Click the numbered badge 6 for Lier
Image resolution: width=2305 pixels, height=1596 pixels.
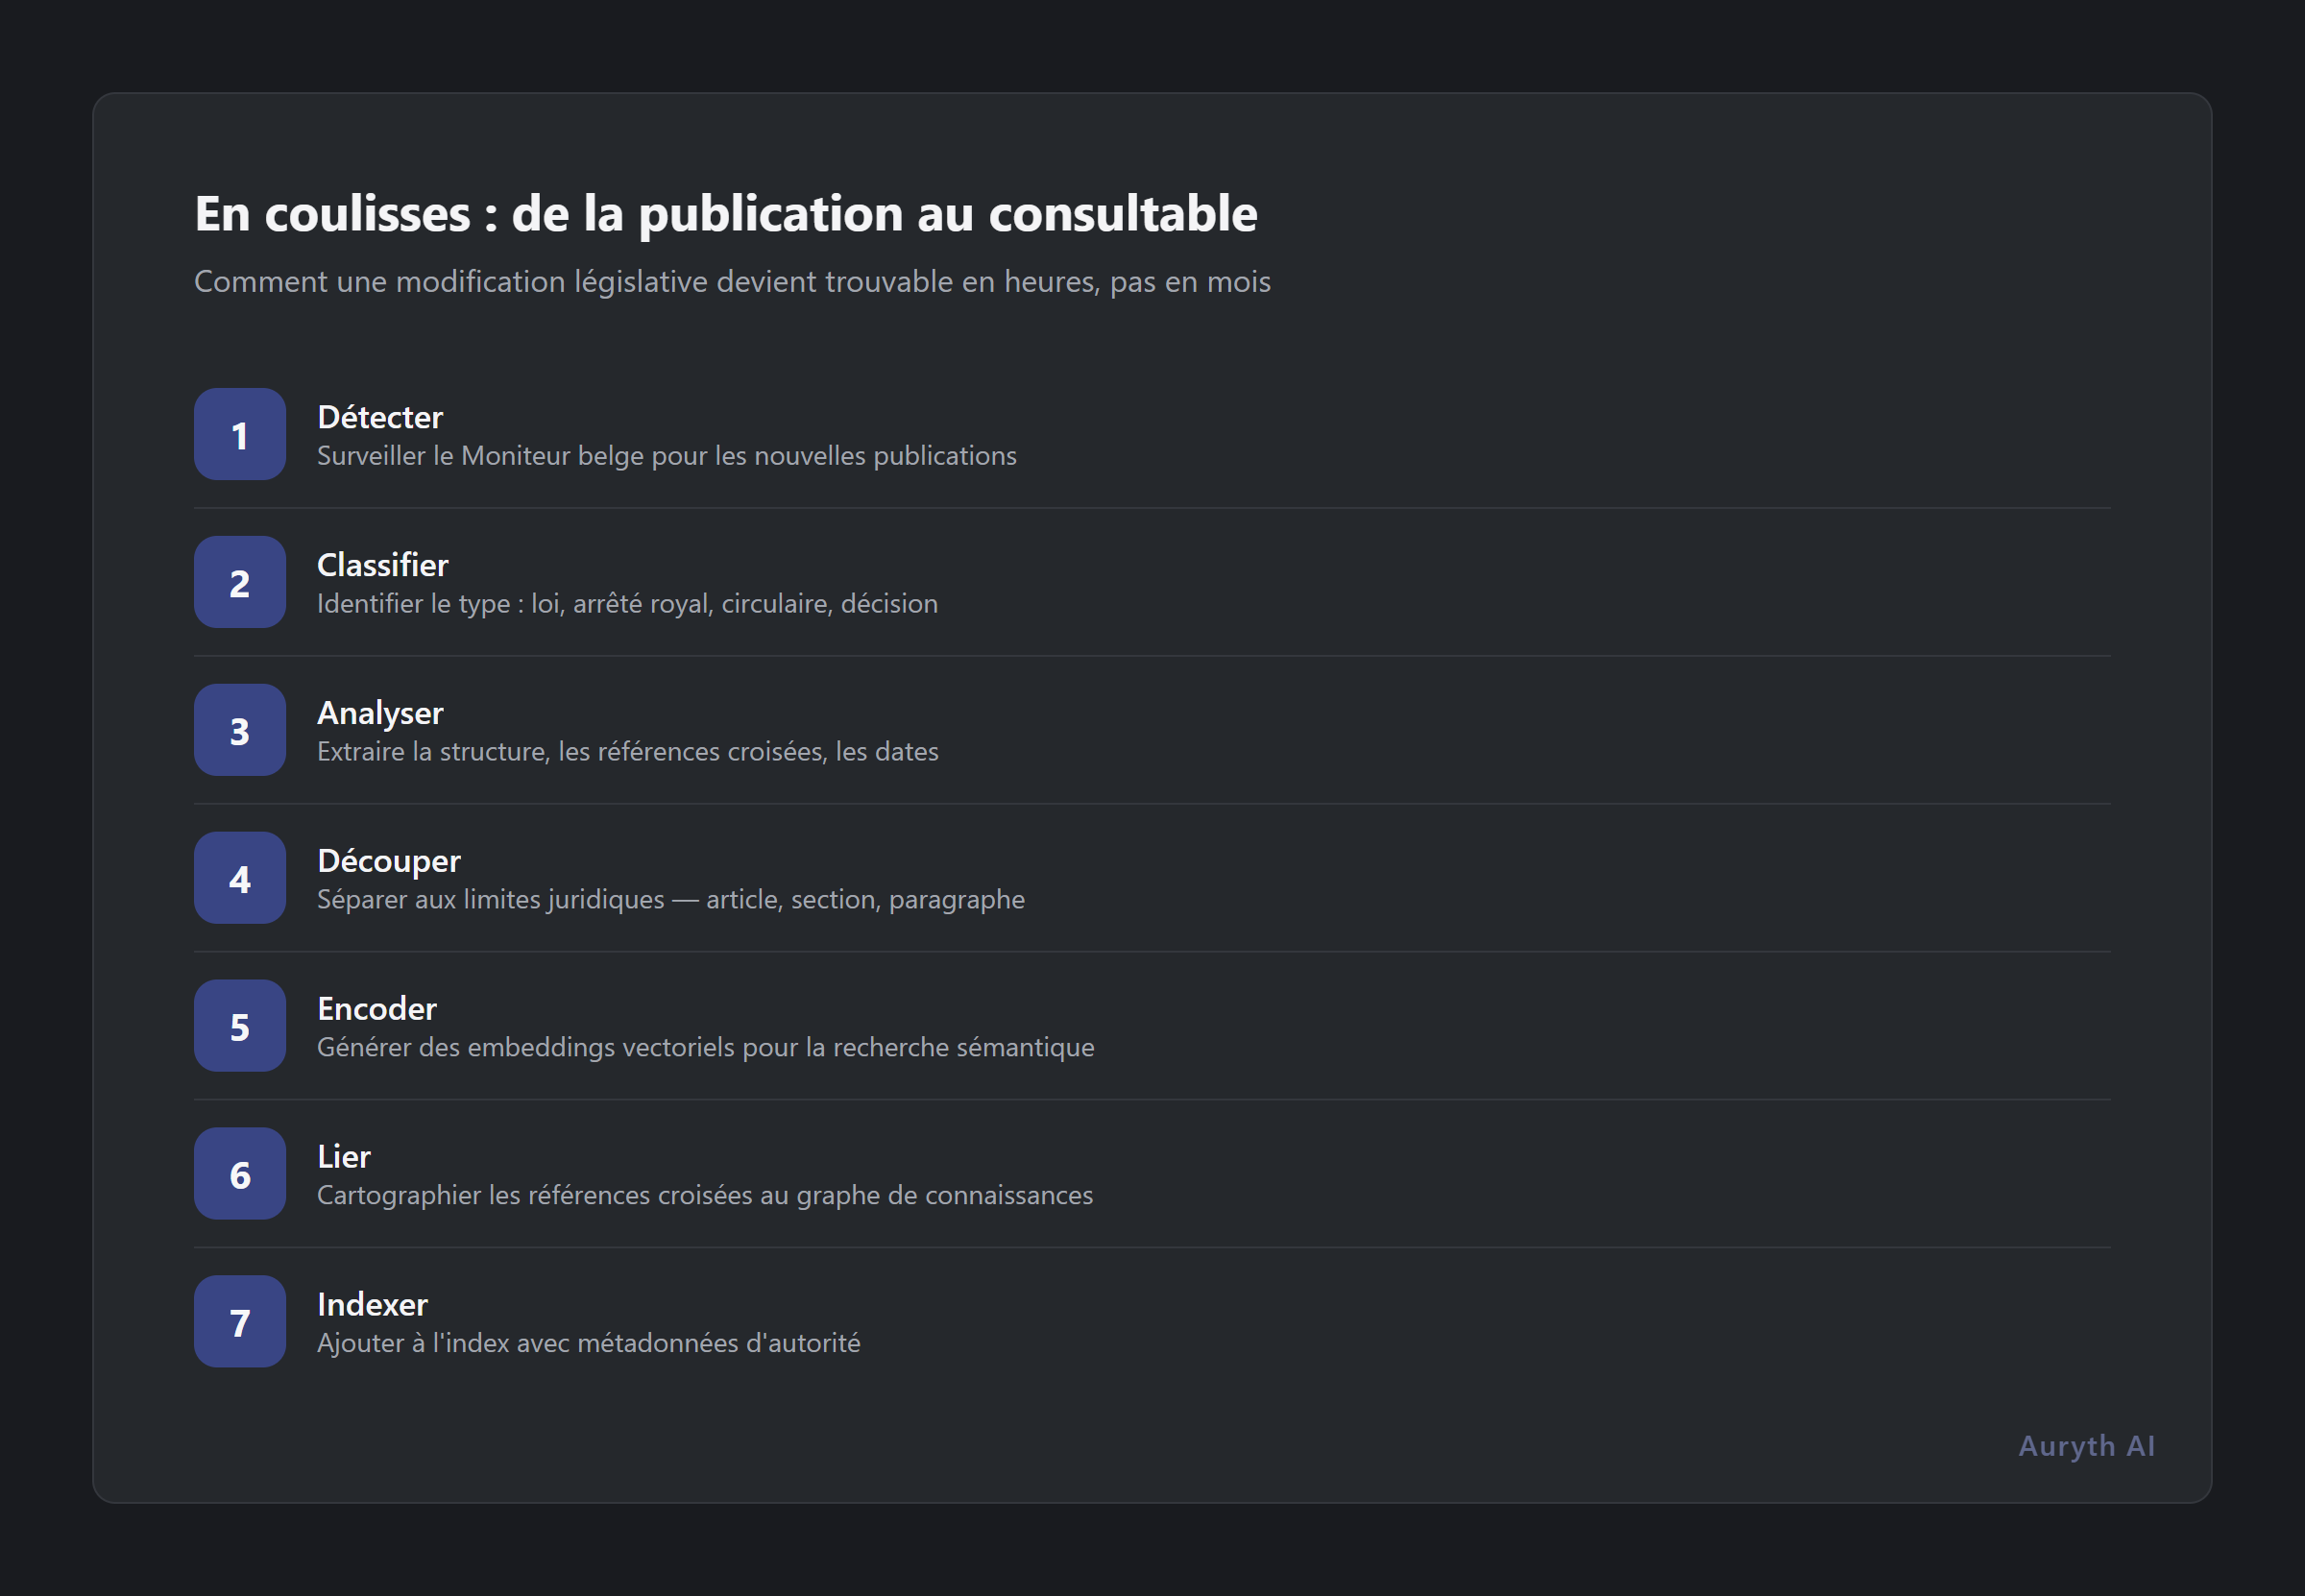pyautogui.click(x=239, y=1174)
